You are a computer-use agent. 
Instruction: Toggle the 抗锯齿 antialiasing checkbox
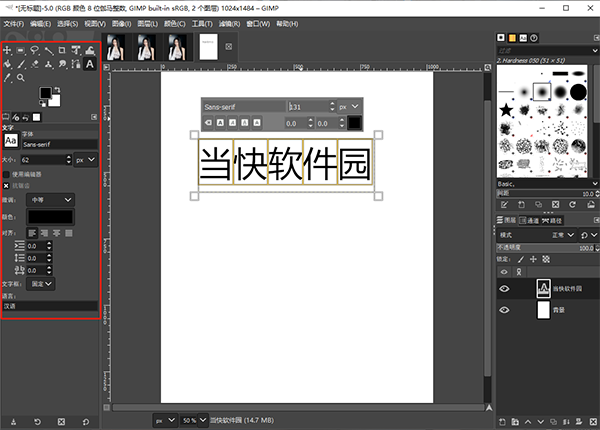pos(6,186)
